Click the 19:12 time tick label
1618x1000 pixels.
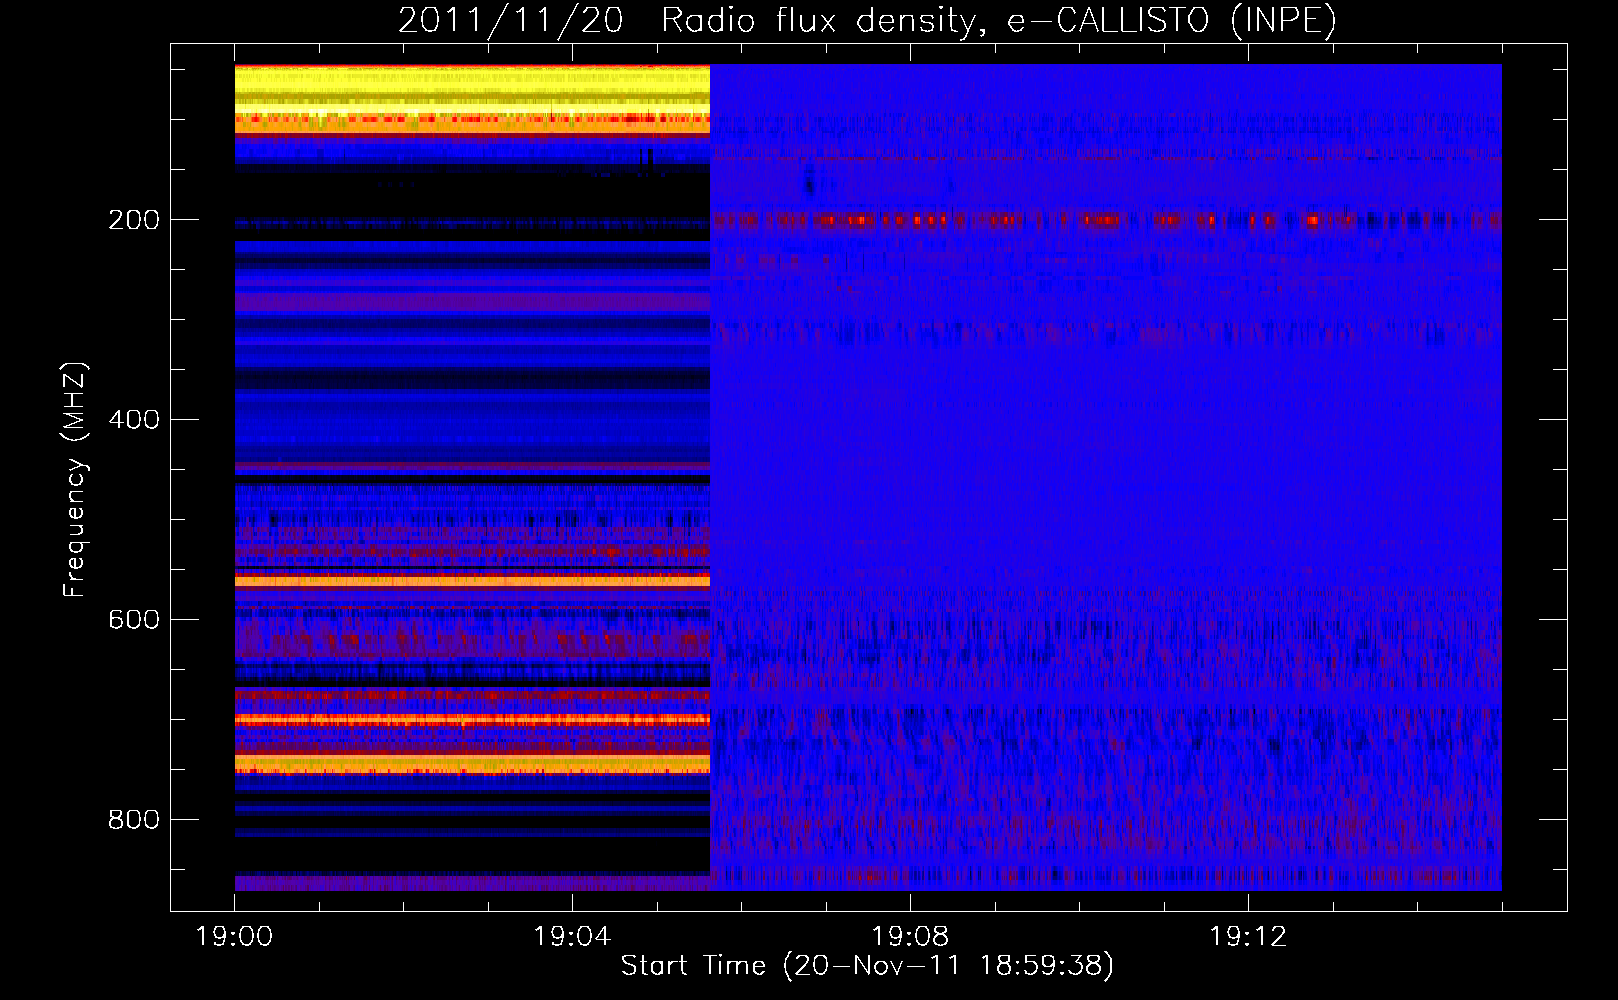(1248, 937)
